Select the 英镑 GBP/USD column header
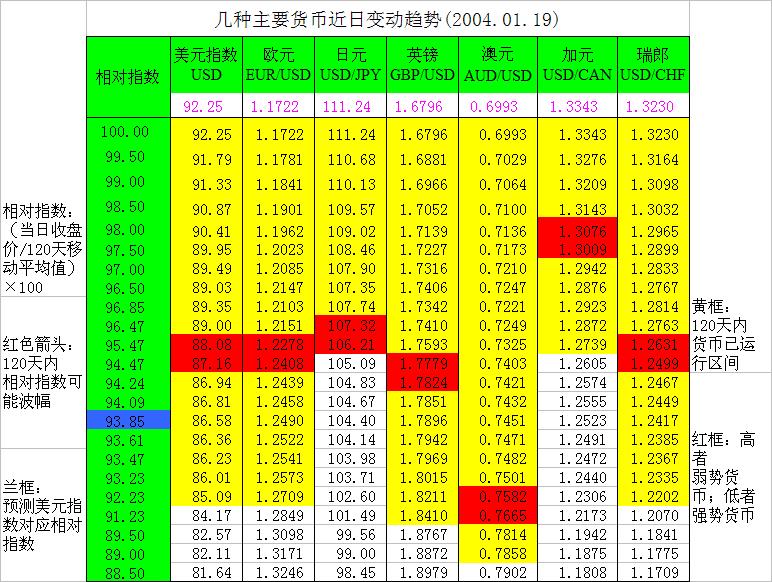The width and height of the screenshot is (772, 582). click(422, 65)
